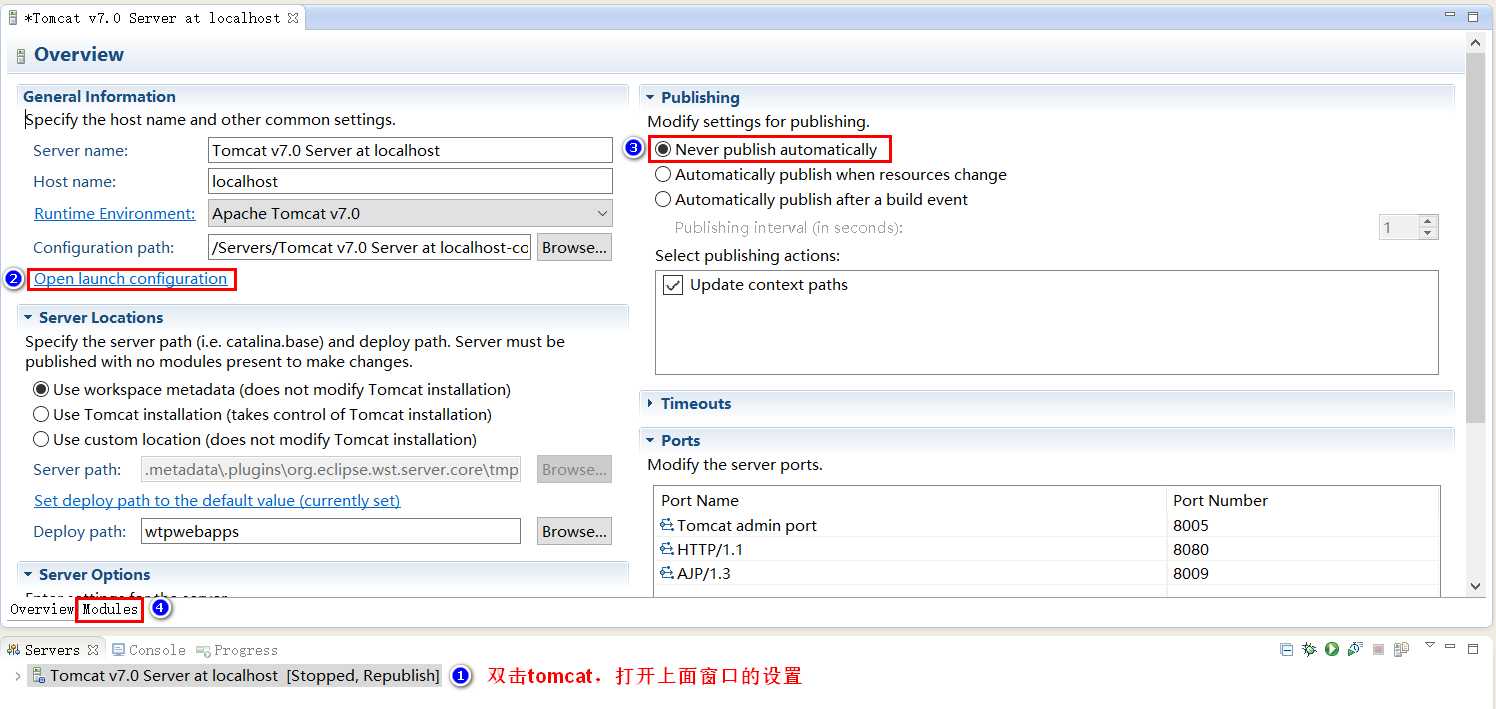Image resolution: width=1496 pixels, height=709 pixels.
Task: Close the Servers view tab
Action: coord(93,650)
